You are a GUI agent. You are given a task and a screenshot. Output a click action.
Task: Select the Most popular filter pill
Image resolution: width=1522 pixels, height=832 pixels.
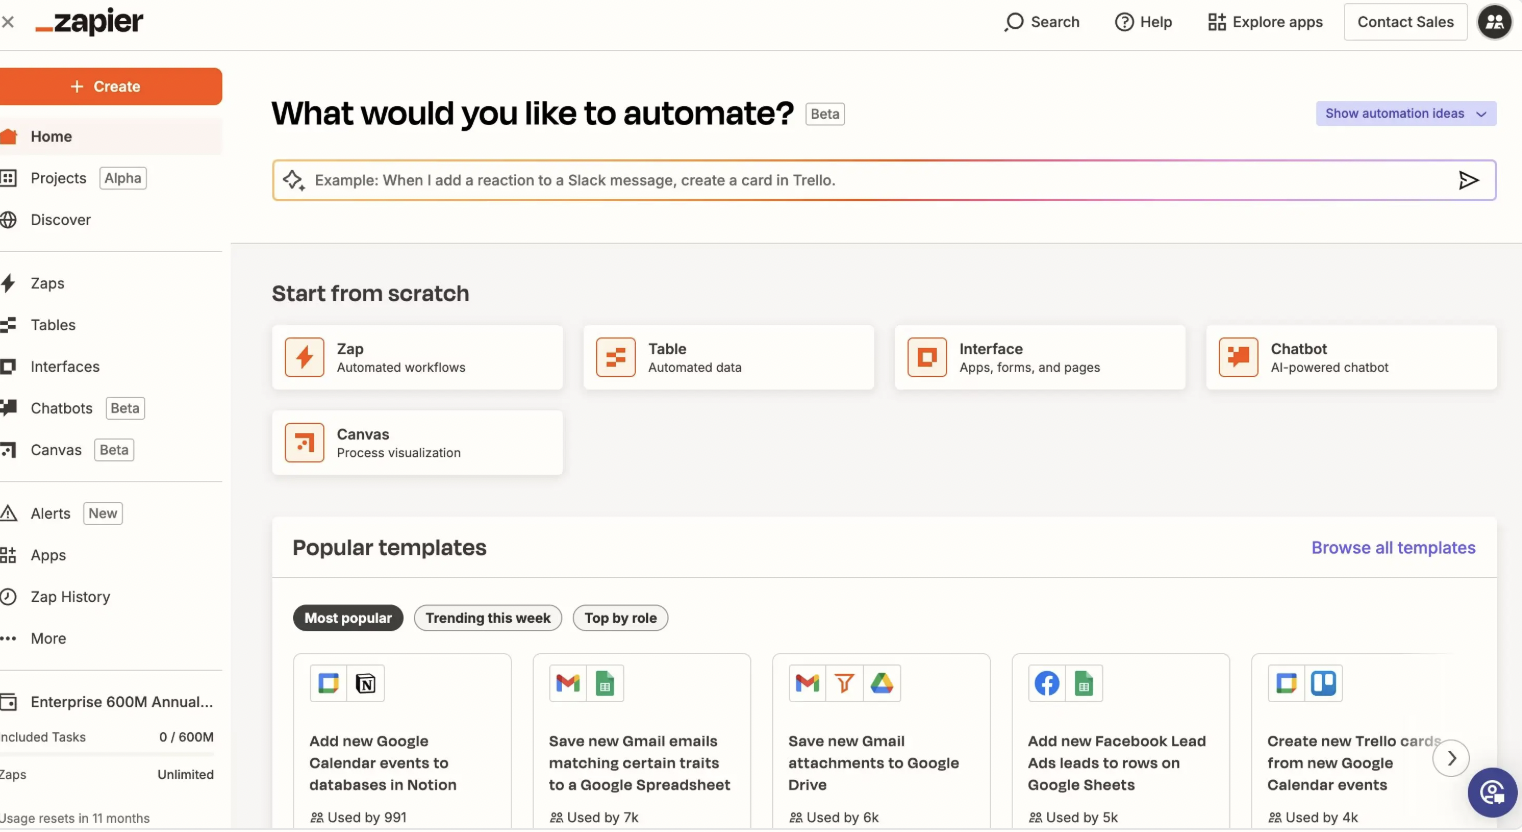[348, 618]
